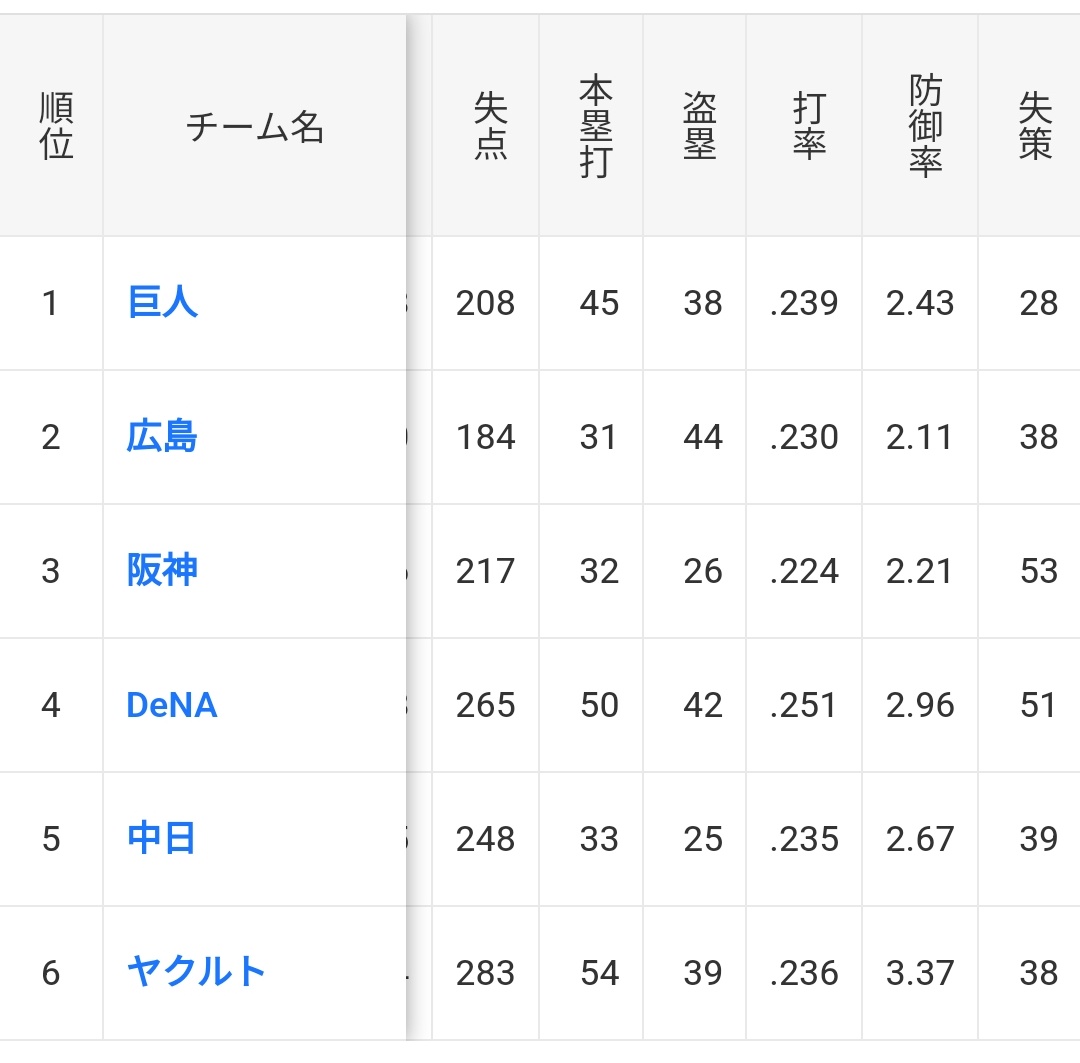Open the 広島 team link
This screenshot has height=1063, width=1080.
(x=162, y=436)
